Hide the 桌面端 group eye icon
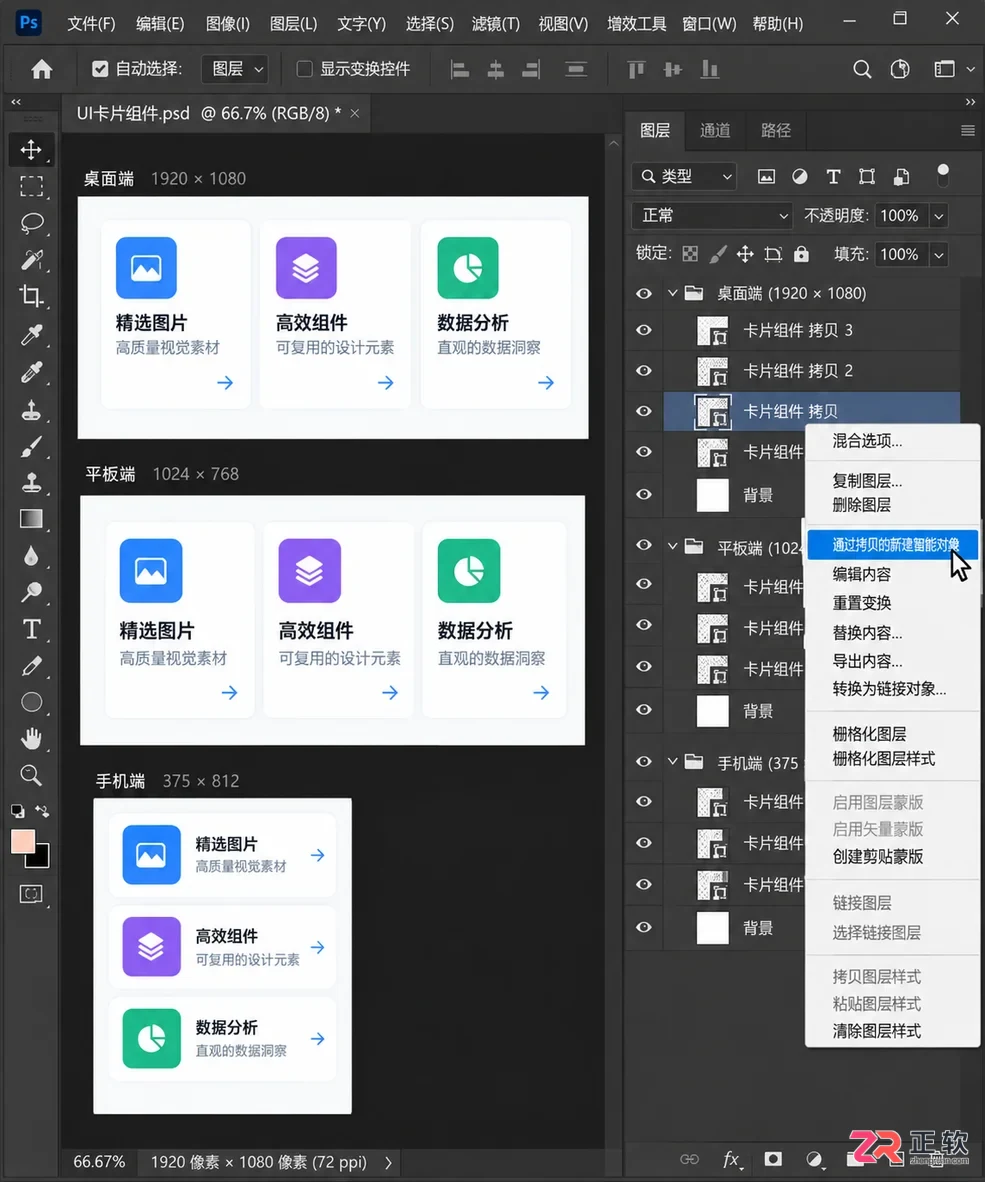985x1182 pixels. coord(644,293)
